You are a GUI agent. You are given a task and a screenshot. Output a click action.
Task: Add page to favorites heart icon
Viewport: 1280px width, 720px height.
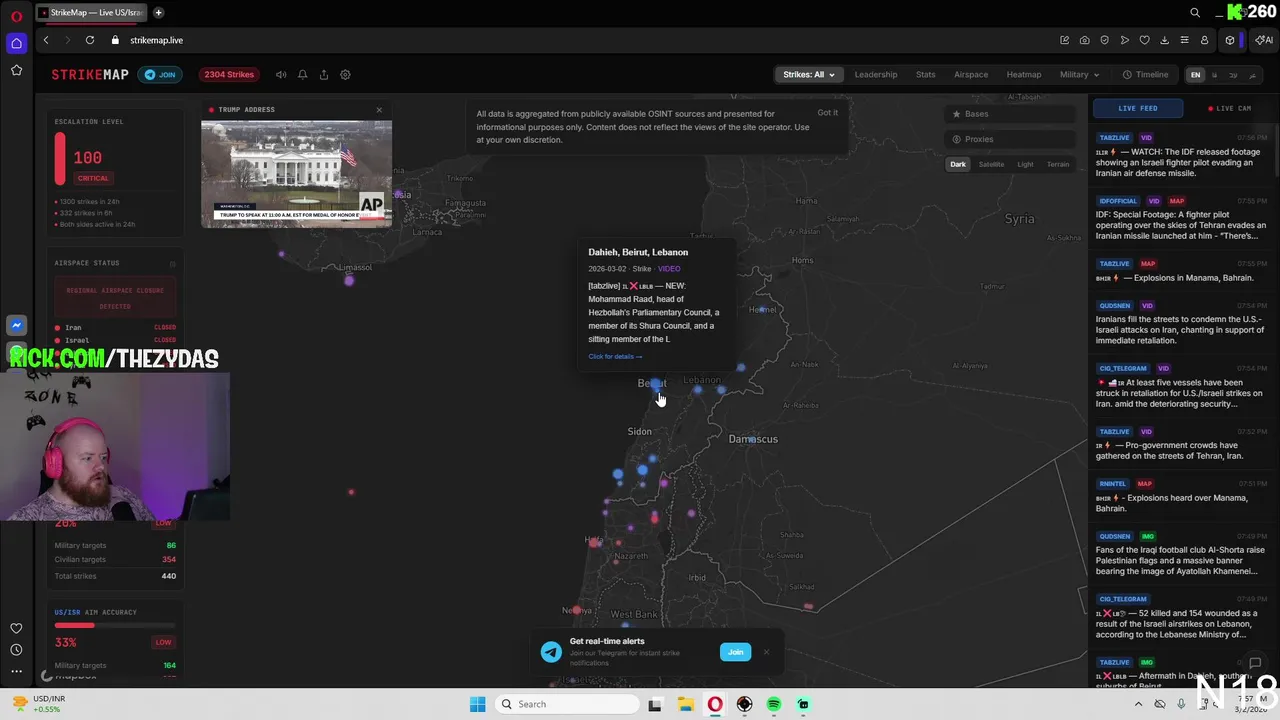coord(1145,40)
